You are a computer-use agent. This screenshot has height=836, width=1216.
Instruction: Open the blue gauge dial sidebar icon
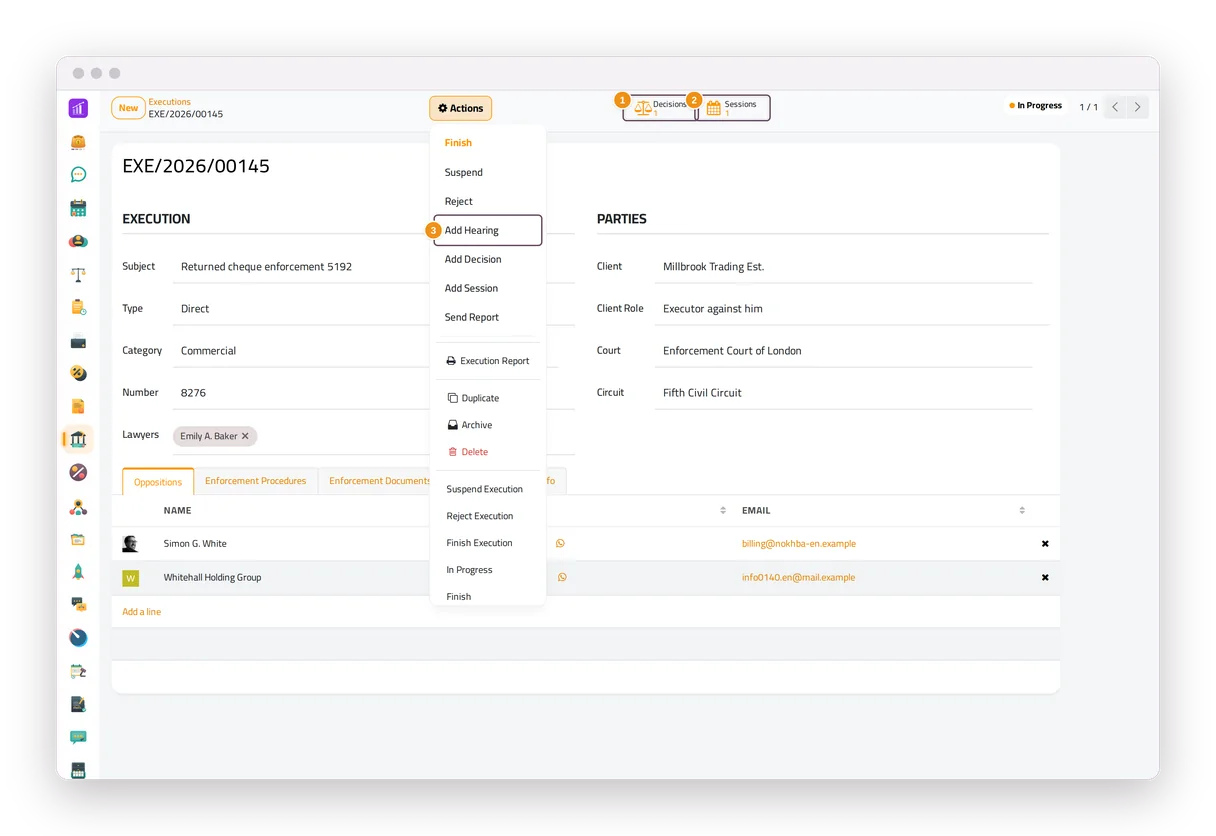(x=78, y=638)
